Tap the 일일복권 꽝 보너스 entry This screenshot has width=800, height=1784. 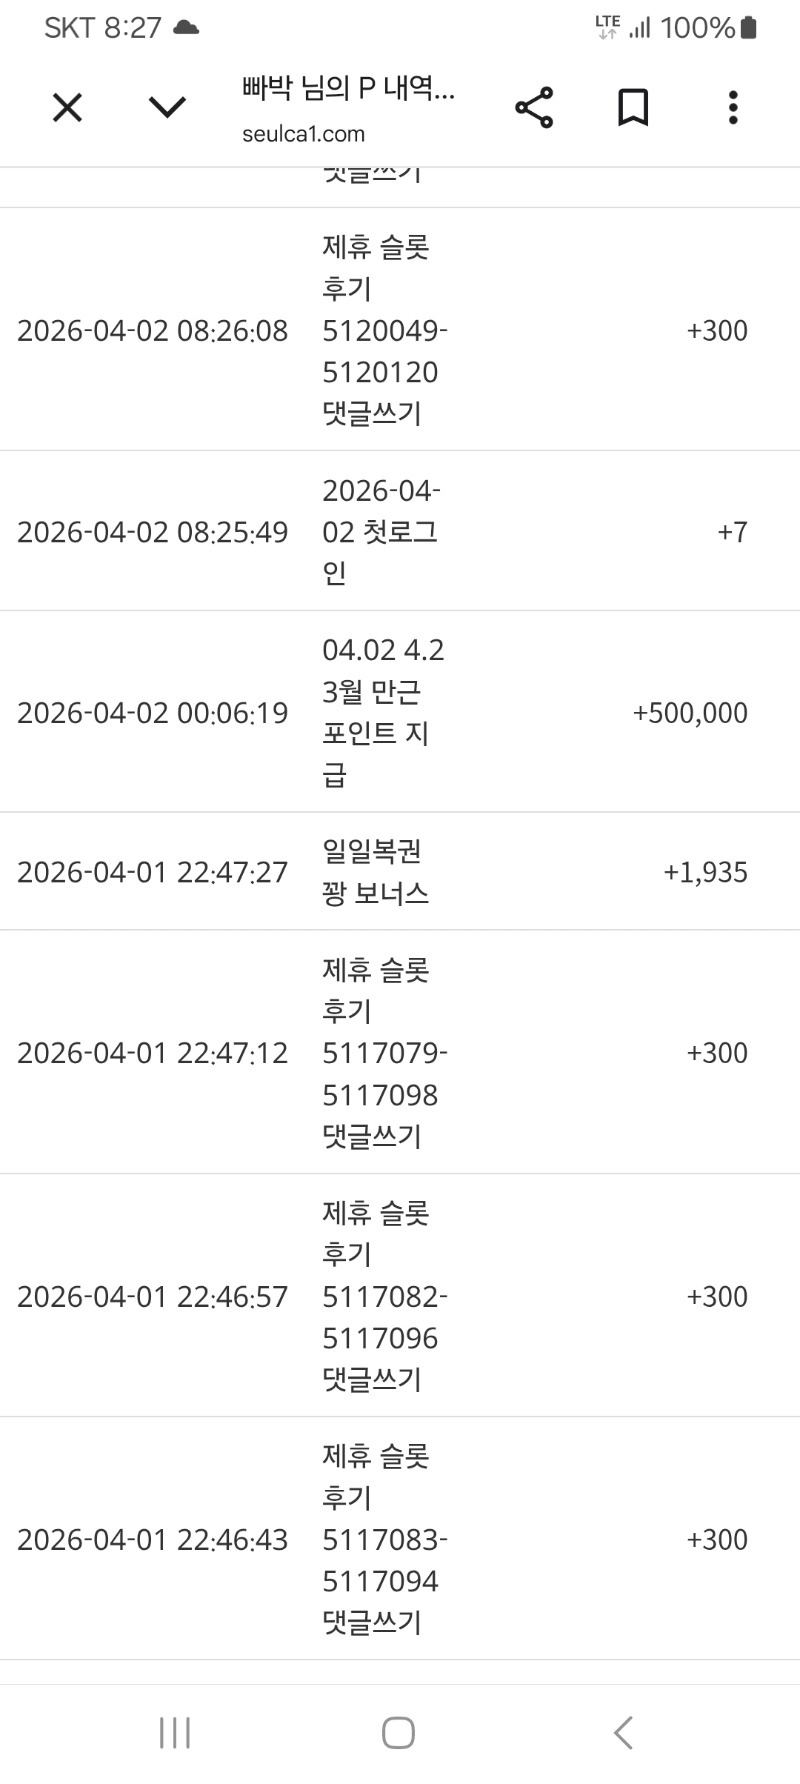pyautogui.click(x=375, y=872)
